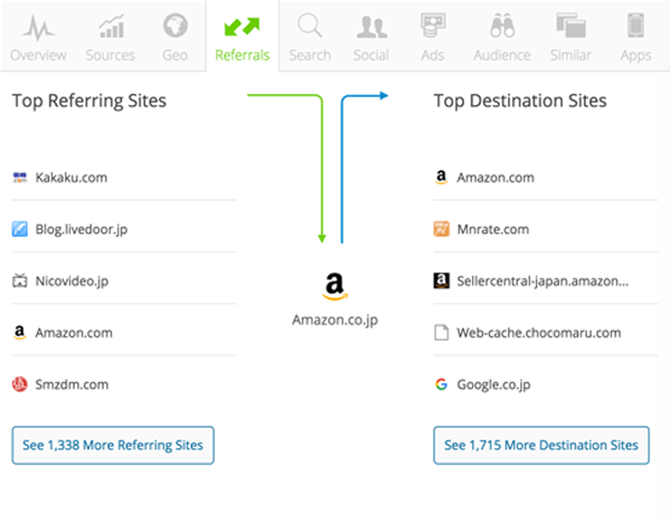The image size is (670, 523).
Task: Expand See 1,338 More Referring Sites
Action: click(113, 445)
